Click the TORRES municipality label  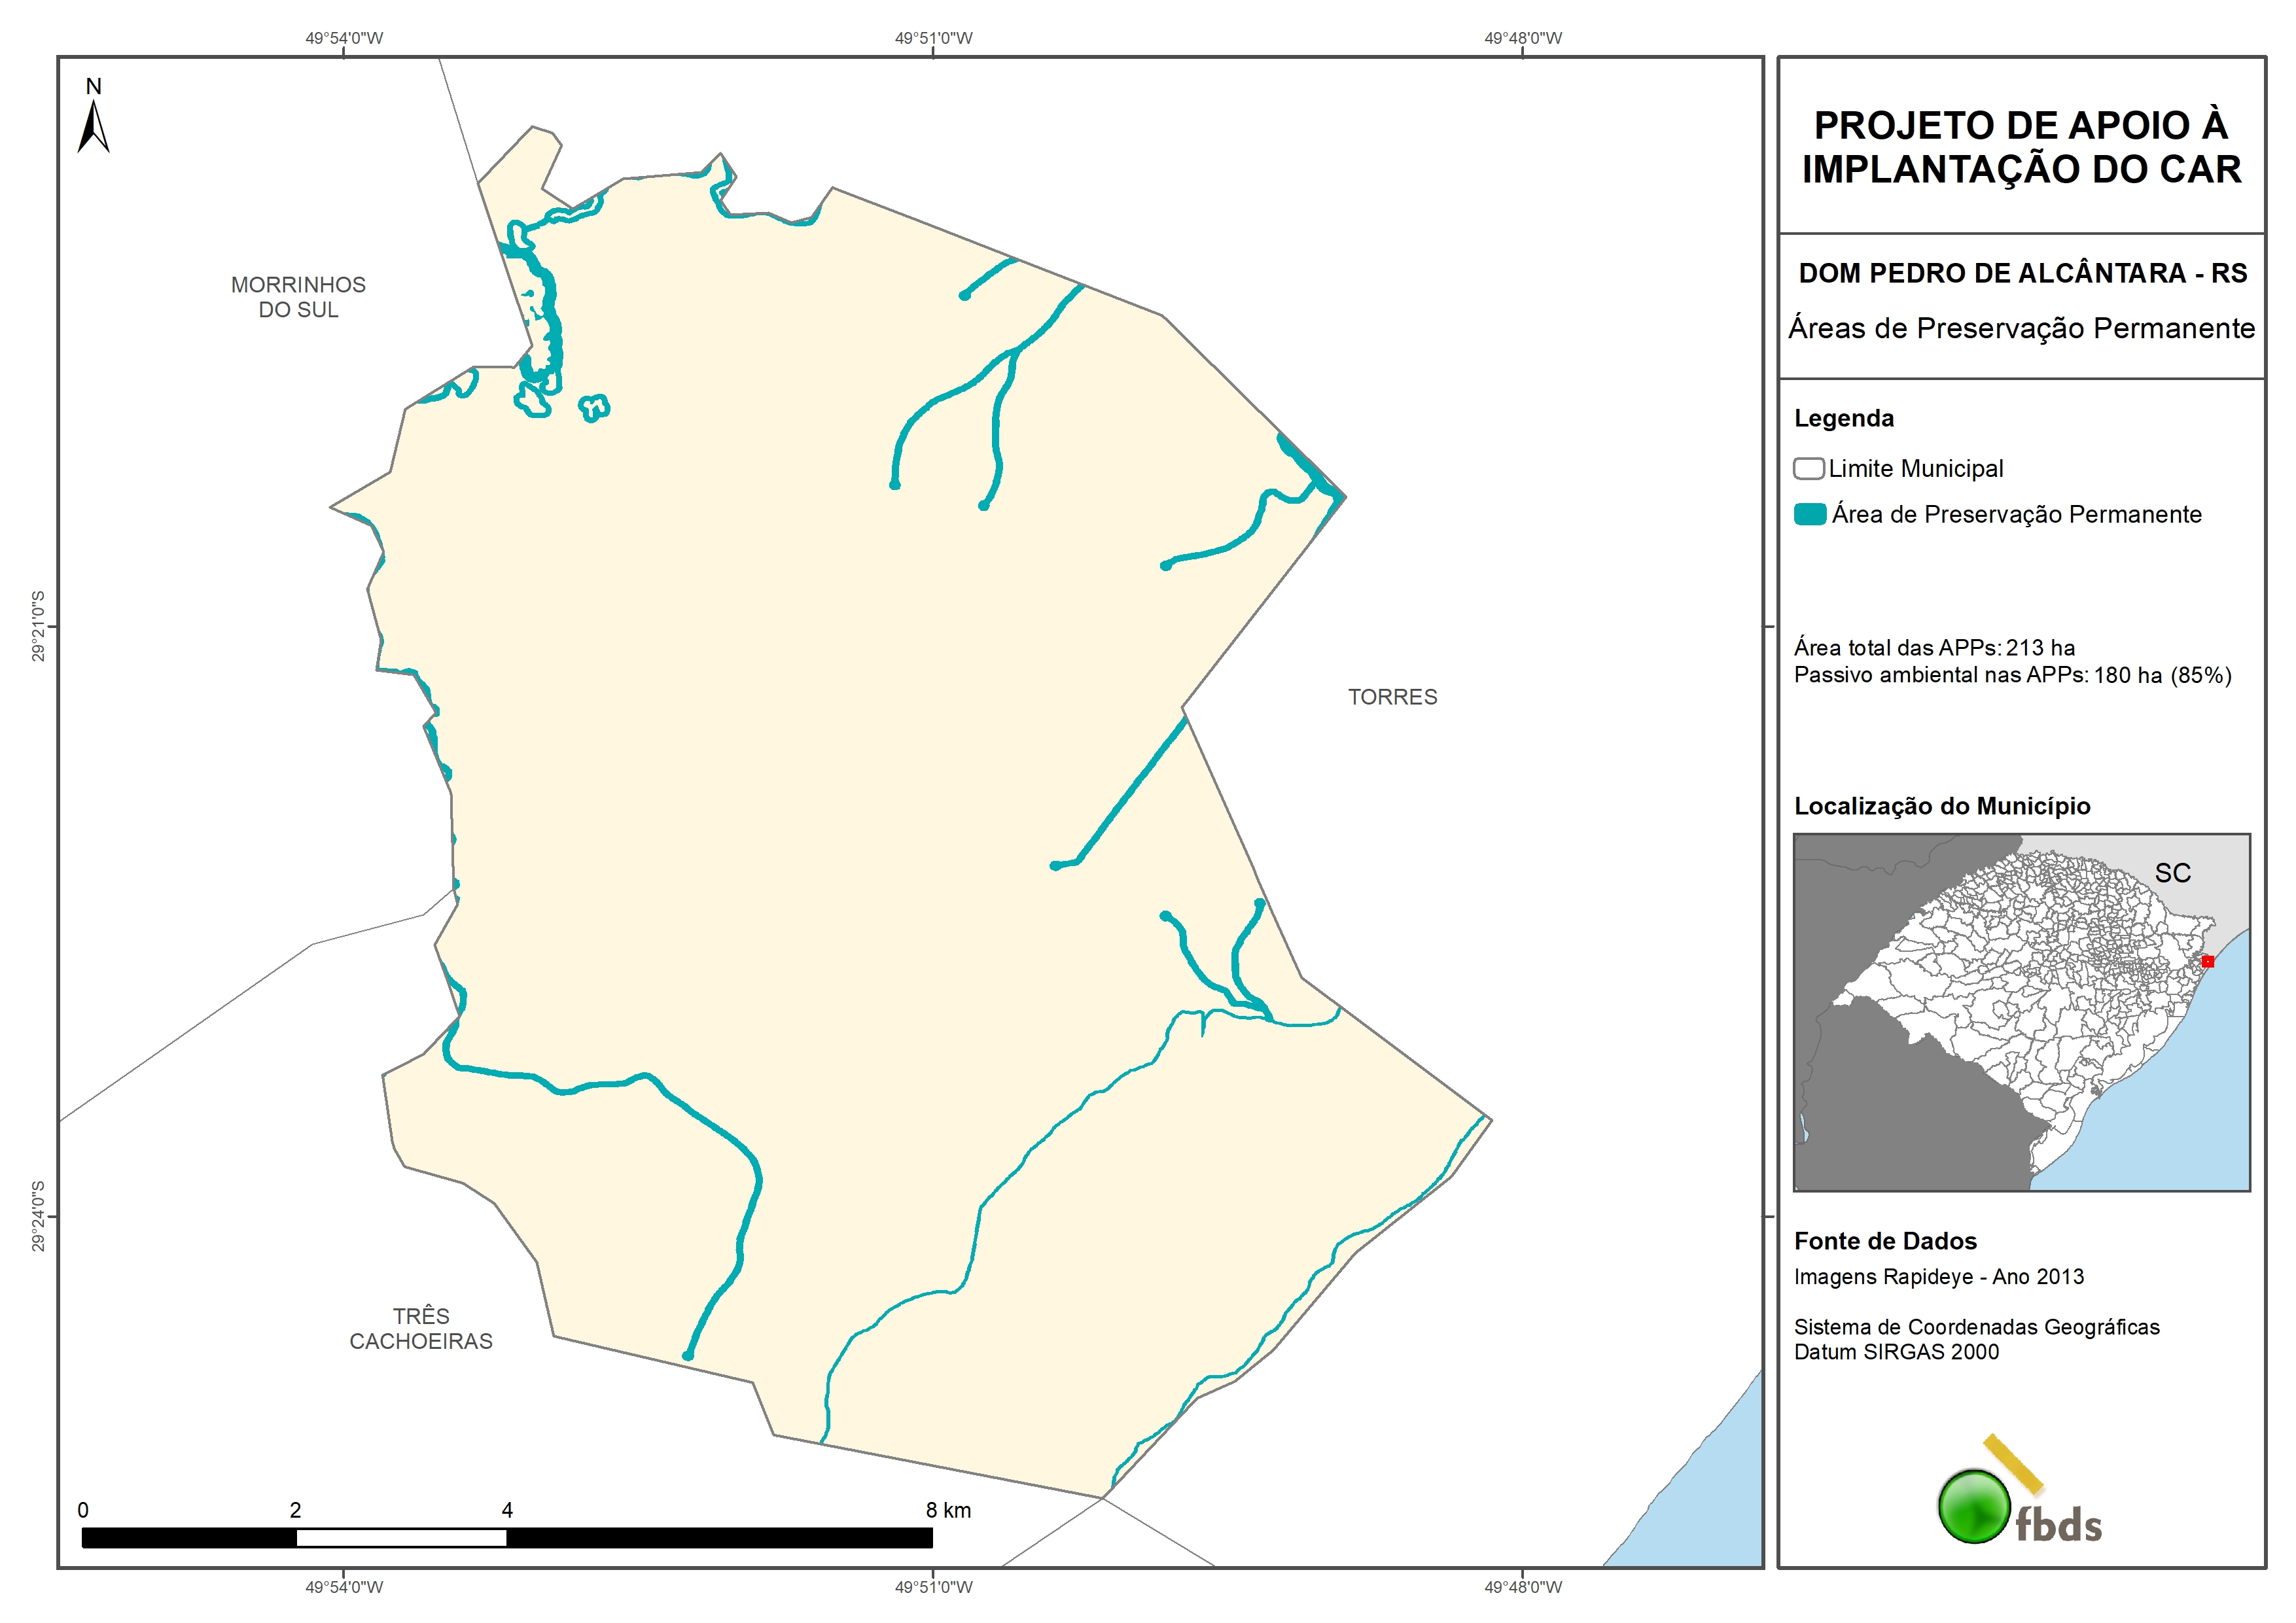pyautogui.click(x=1392, y=697)
